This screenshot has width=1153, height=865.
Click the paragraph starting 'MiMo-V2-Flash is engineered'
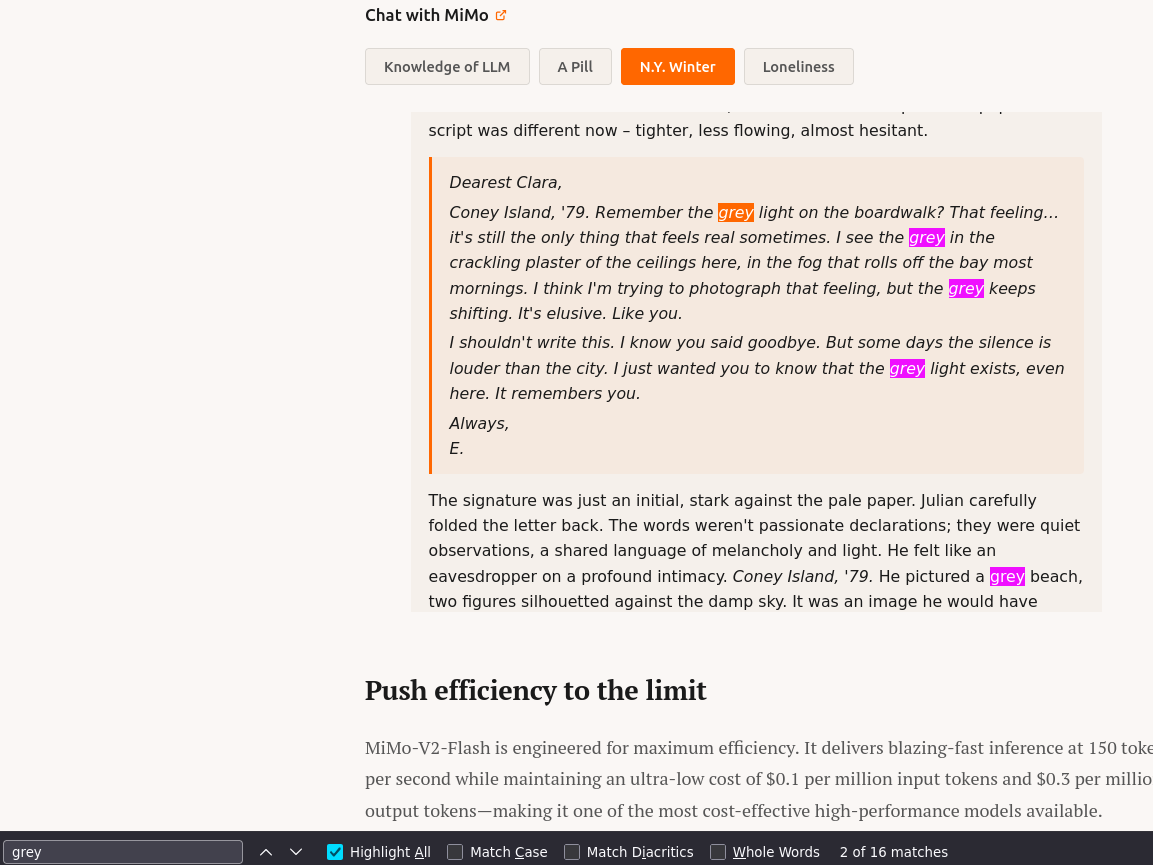[759, 780]
